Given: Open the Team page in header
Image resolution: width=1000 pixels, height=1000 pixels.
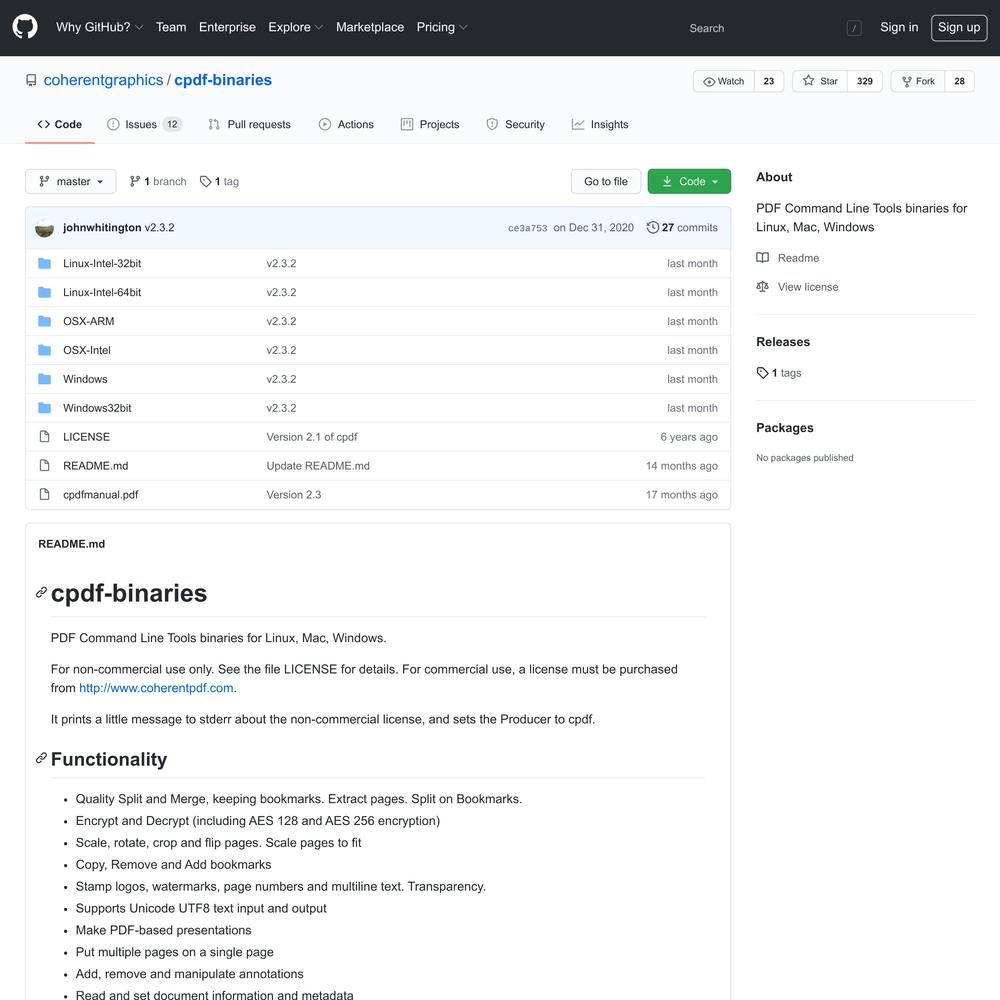Looking at the screenshot, I should [x=171, y=27].
